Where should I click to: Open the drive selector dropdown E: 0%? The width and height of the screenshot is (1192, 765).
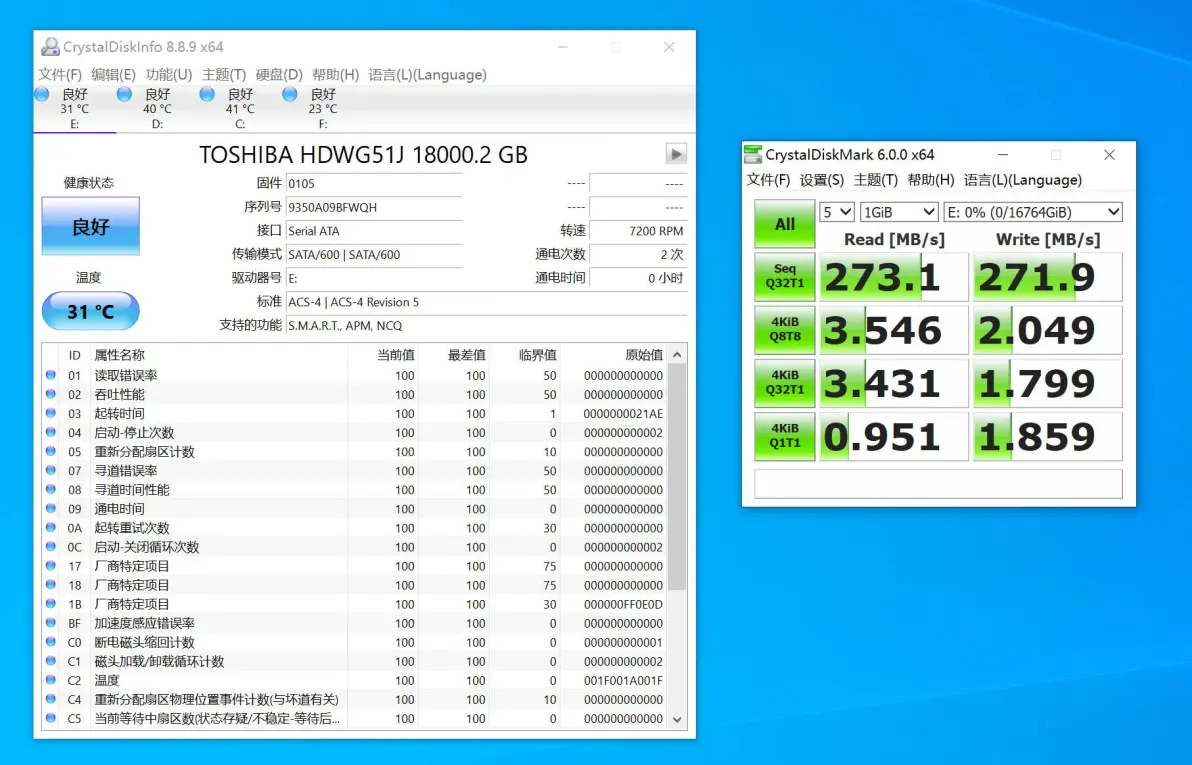coord(1032,212)
